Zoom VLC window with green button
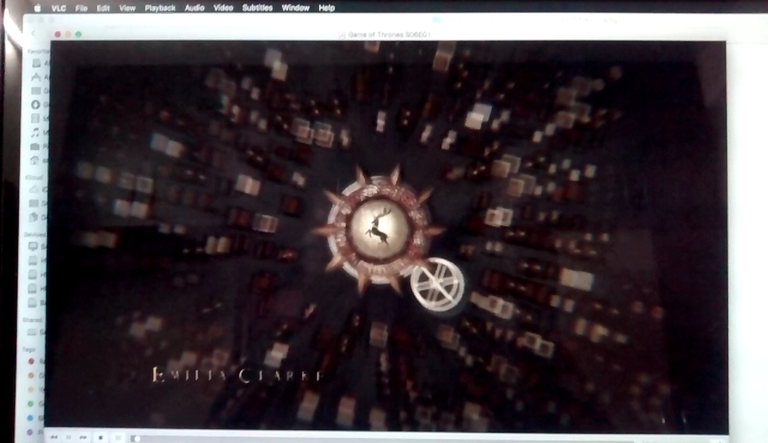 78,34
